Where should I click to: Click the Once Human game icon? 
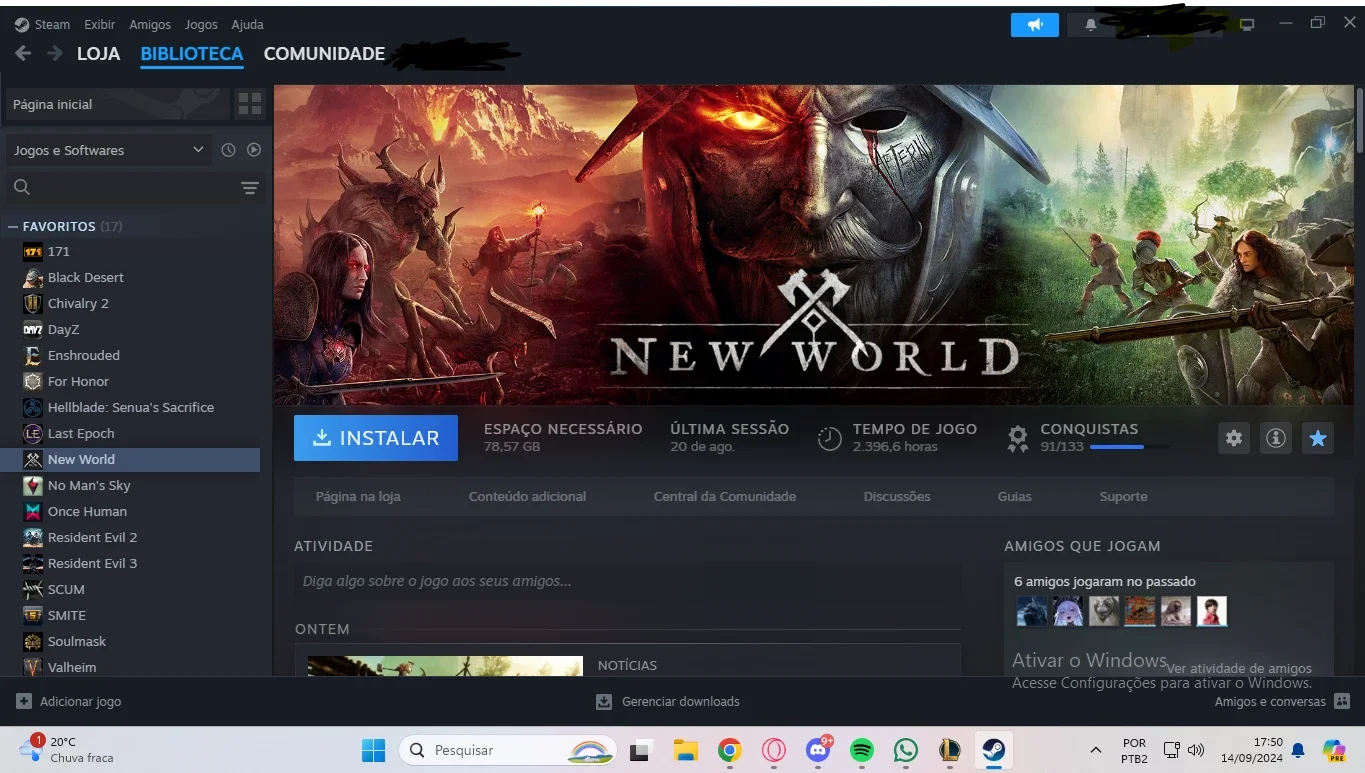click(x=33, y=512)
